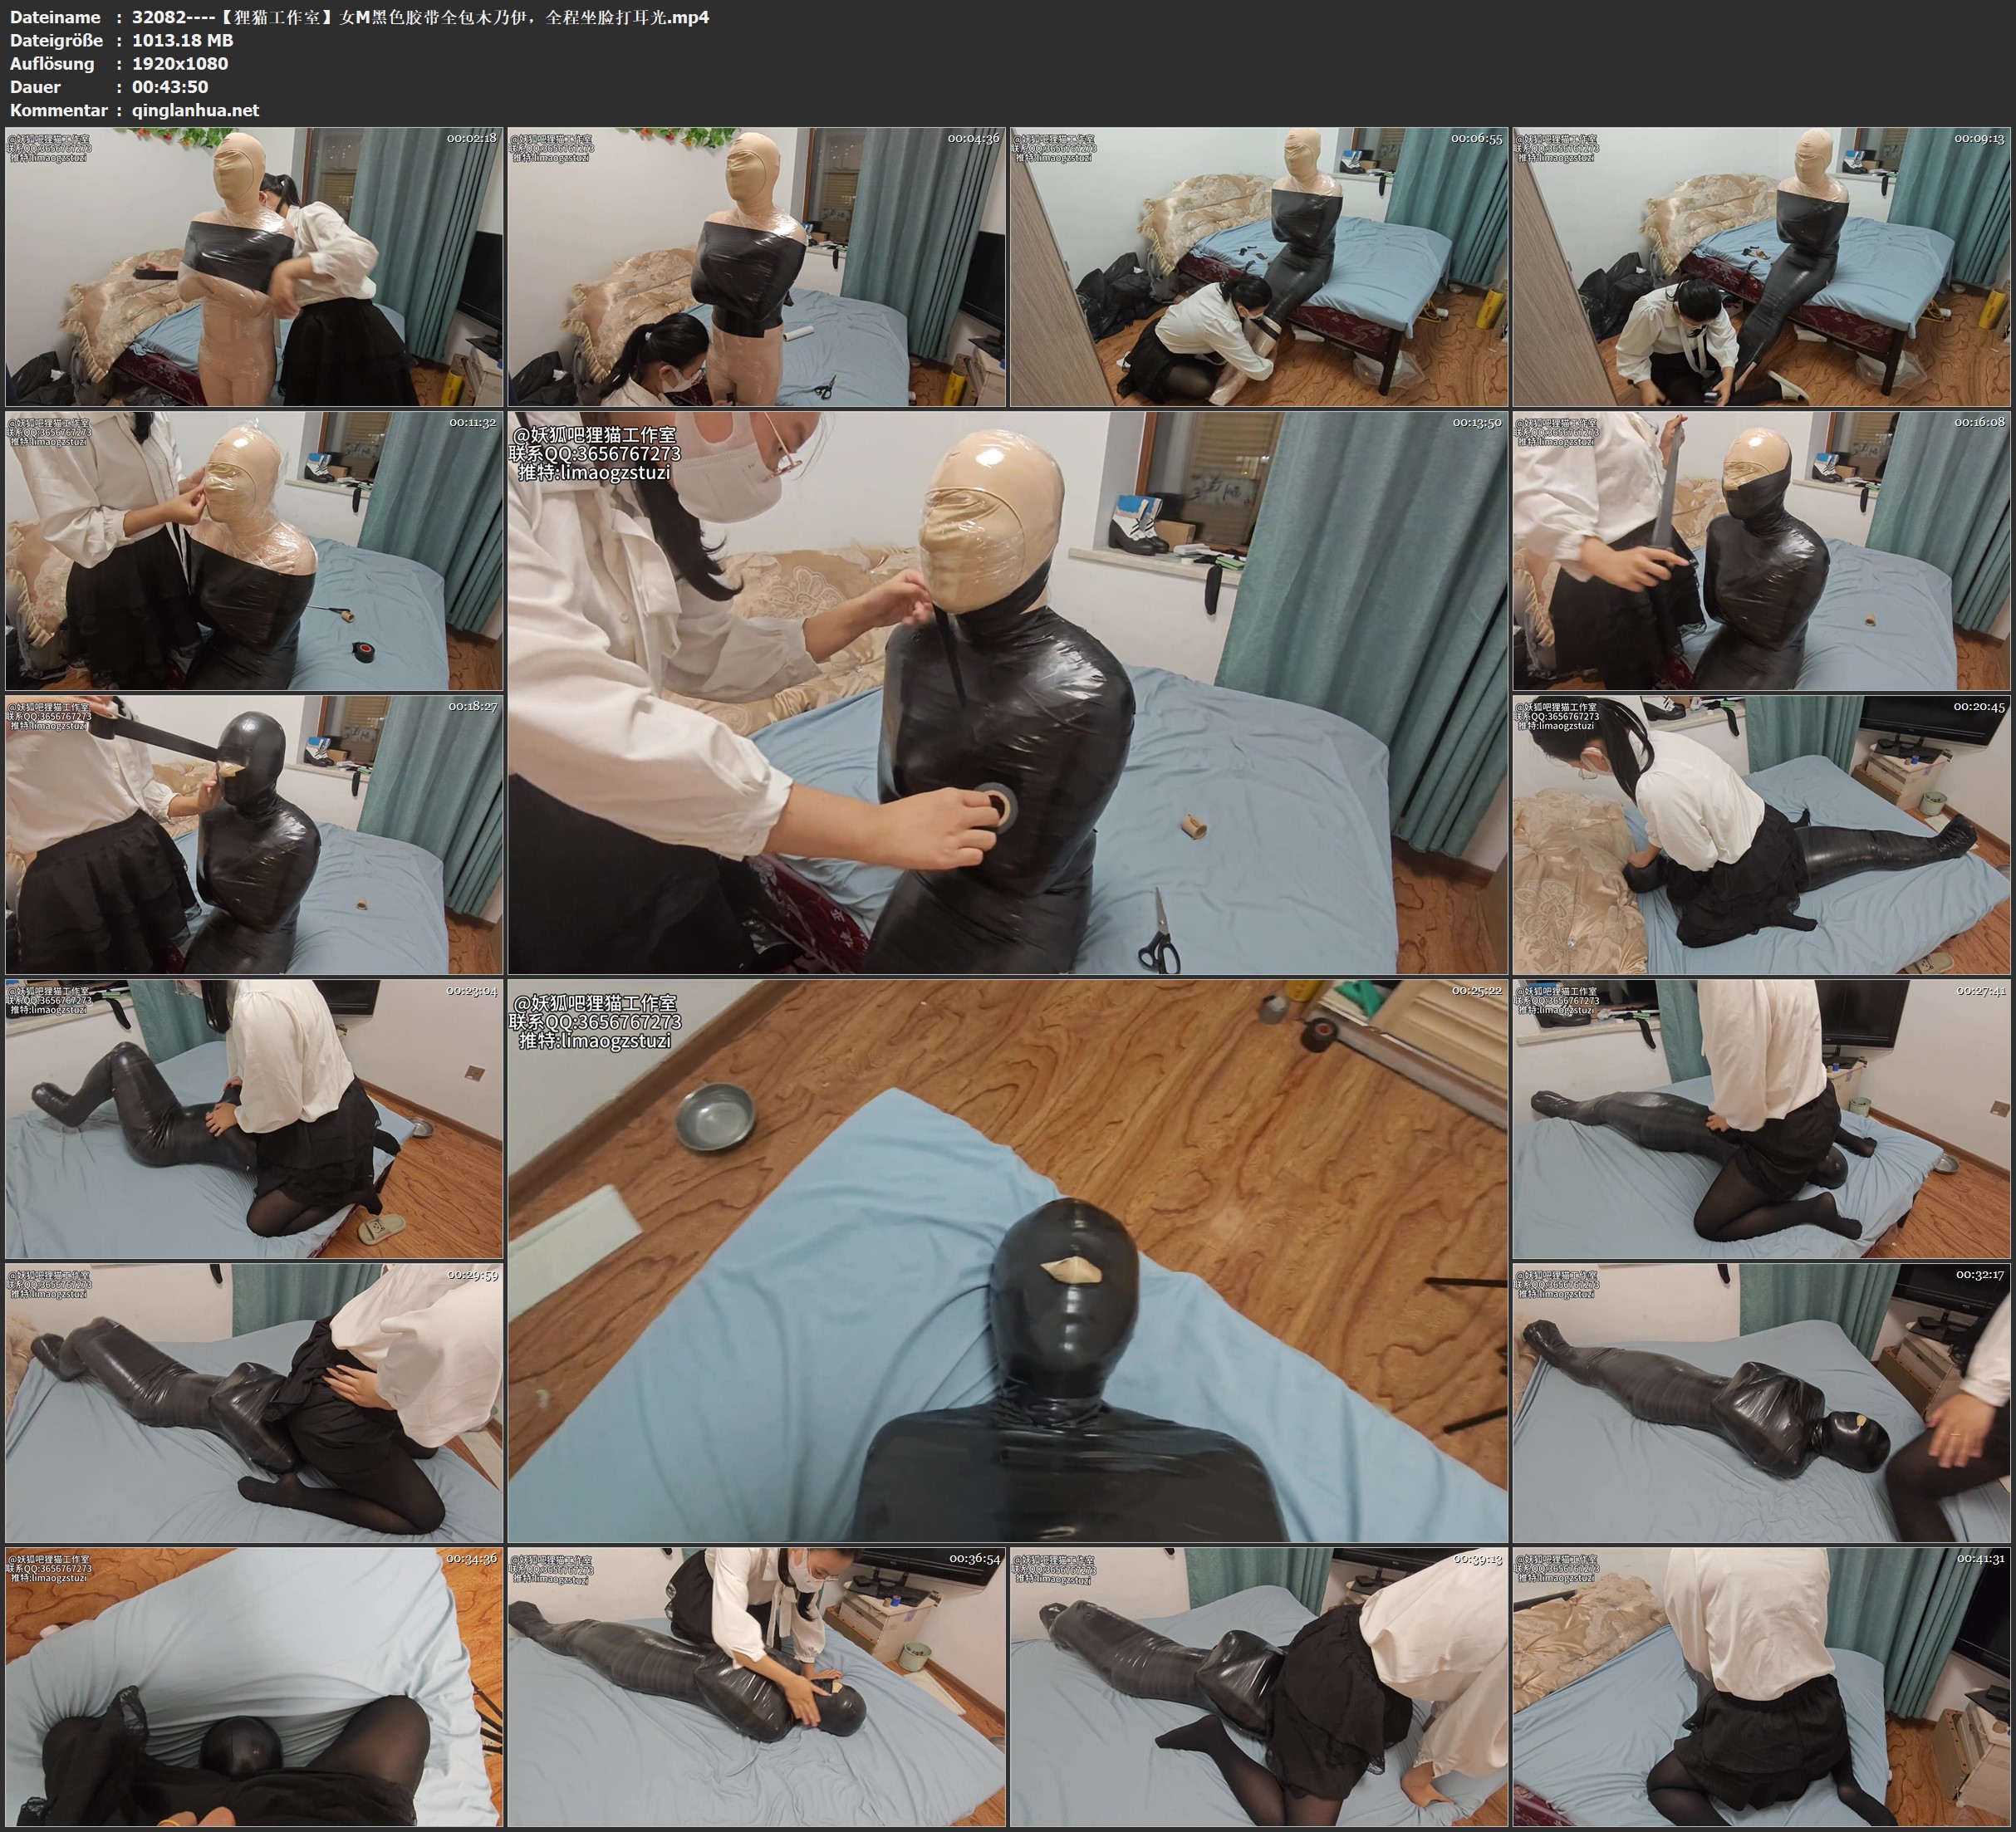Click the Dateiname filename text
Image resolution: width=2016 pixels, height=1832 pixels.
pos(420,17)
